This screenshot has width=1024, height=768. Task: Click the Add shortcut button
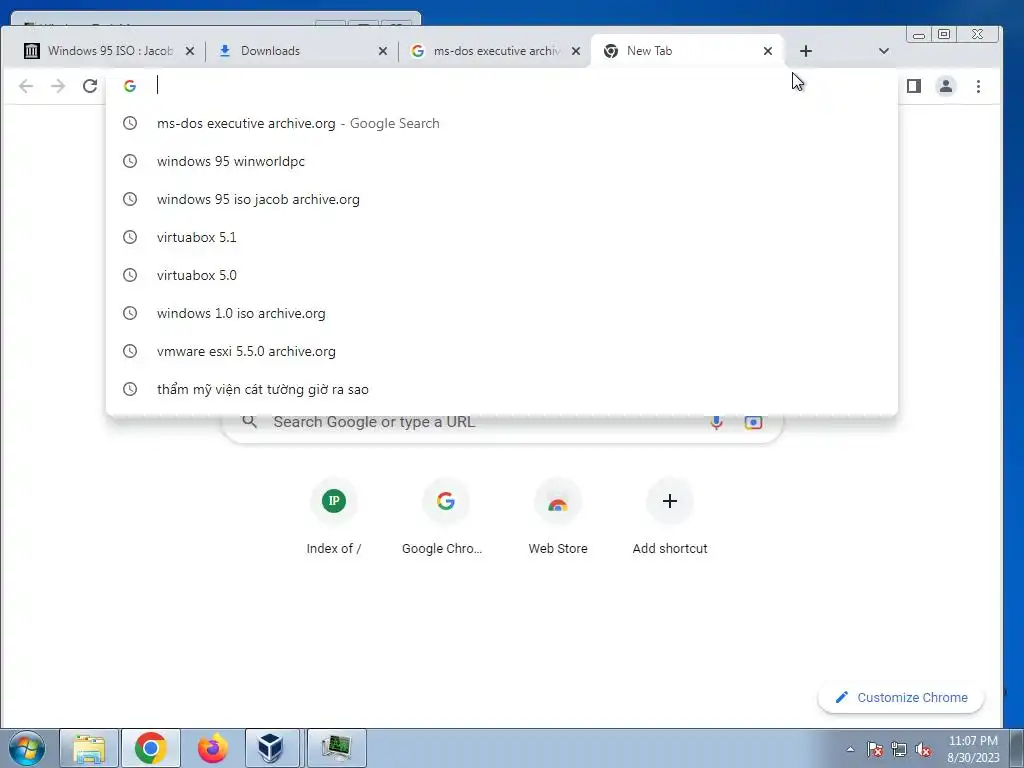pyautogui.click(x=669, y=517)
